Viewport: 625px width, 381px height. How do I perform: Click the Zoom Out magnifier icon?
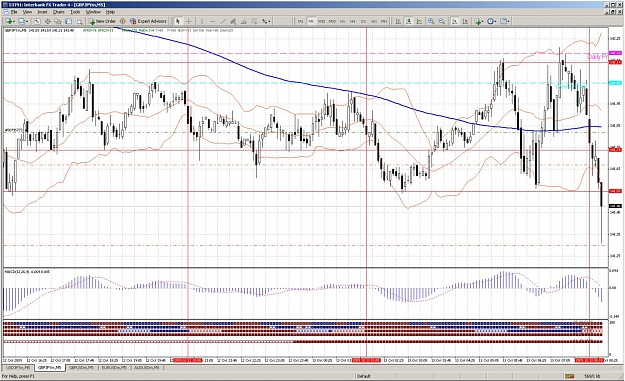[442, 21]
